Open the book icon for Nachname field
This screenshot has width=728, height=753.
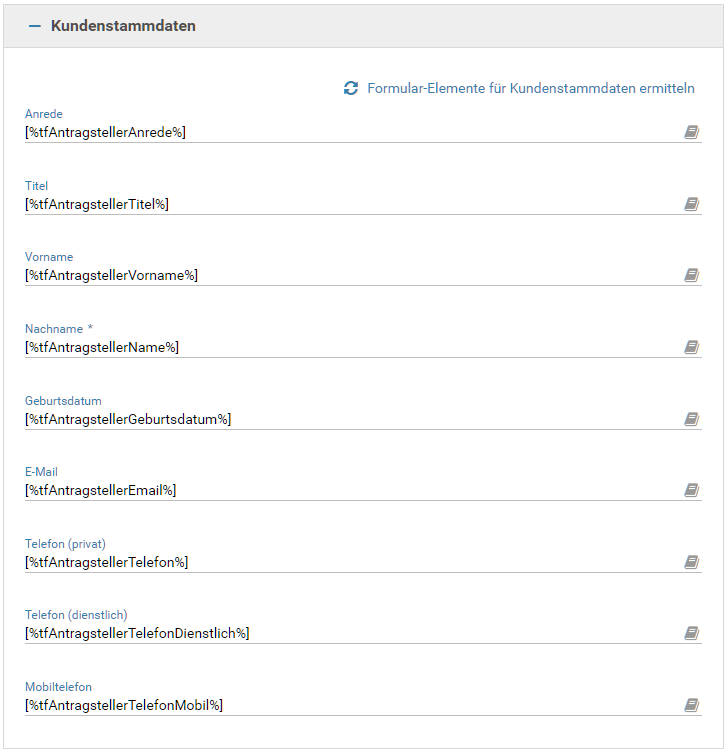pos(691,347)
